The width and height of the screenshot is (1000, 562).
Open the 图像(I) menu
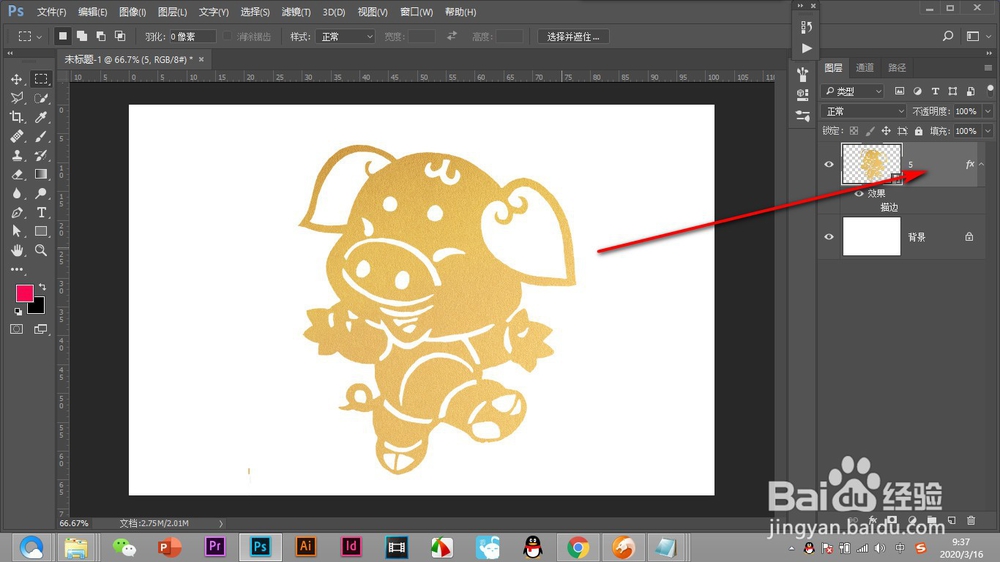pos(133,12)
